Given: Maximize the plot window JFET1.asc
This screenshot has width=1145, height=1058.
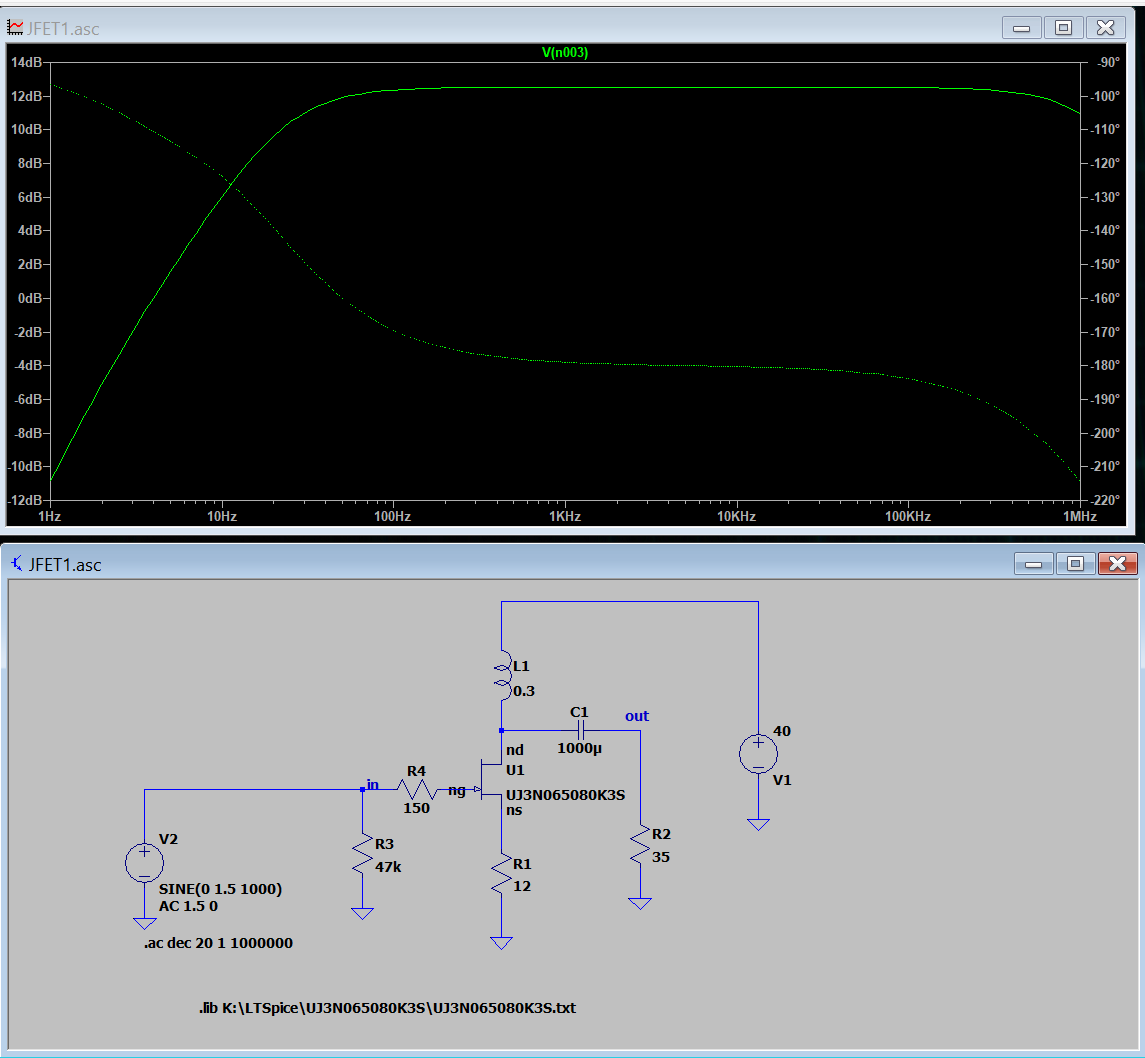Looking at the screenshot, I should click(x=1063, y=28).
